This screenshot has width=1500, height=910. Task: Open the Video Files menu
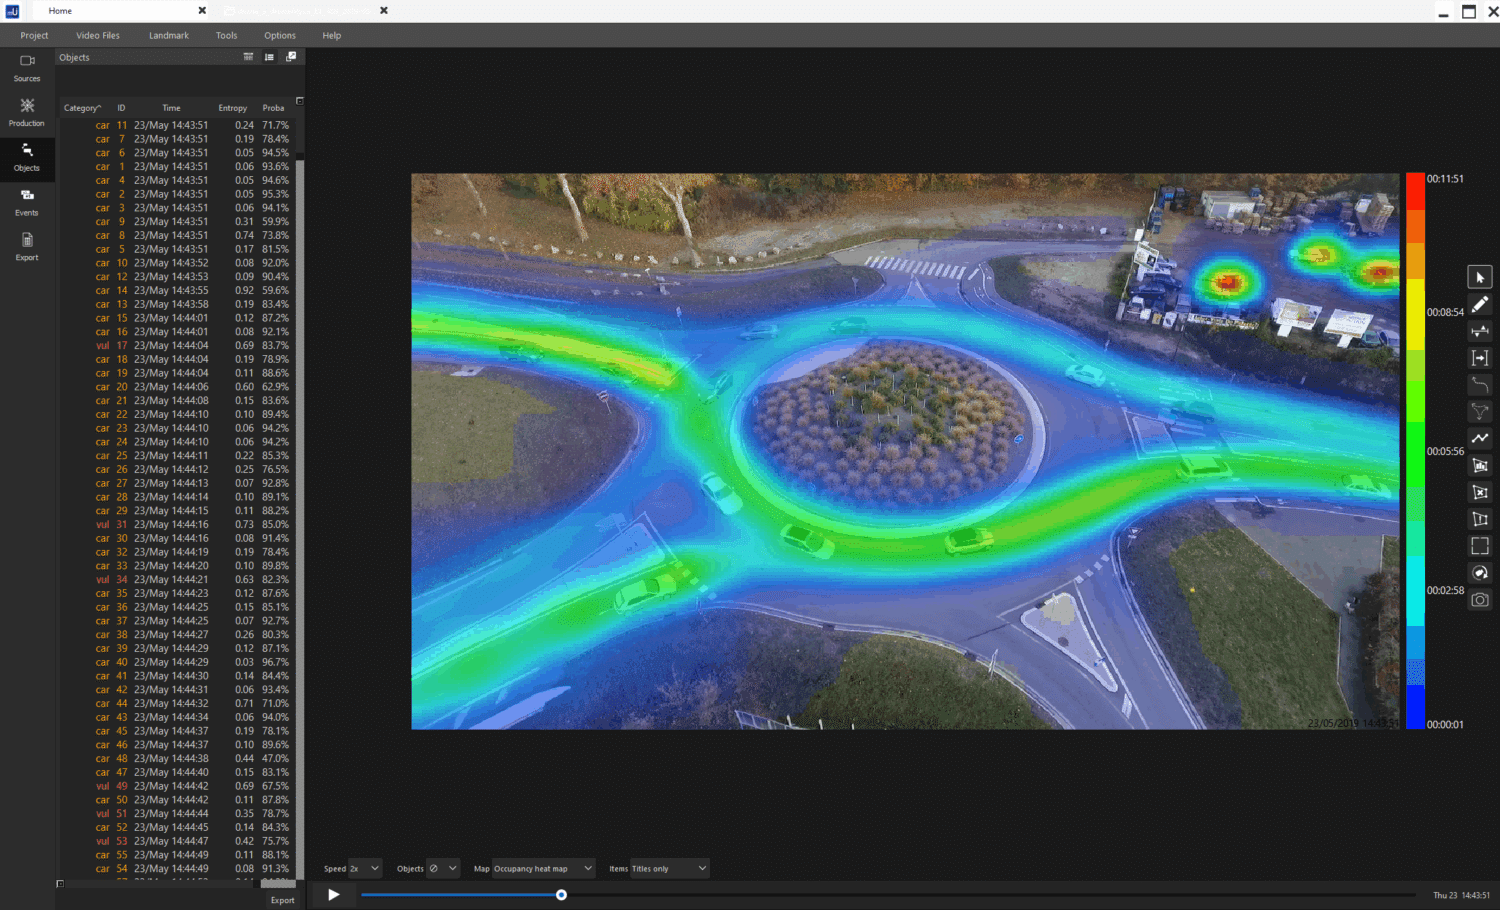point(98,35)
